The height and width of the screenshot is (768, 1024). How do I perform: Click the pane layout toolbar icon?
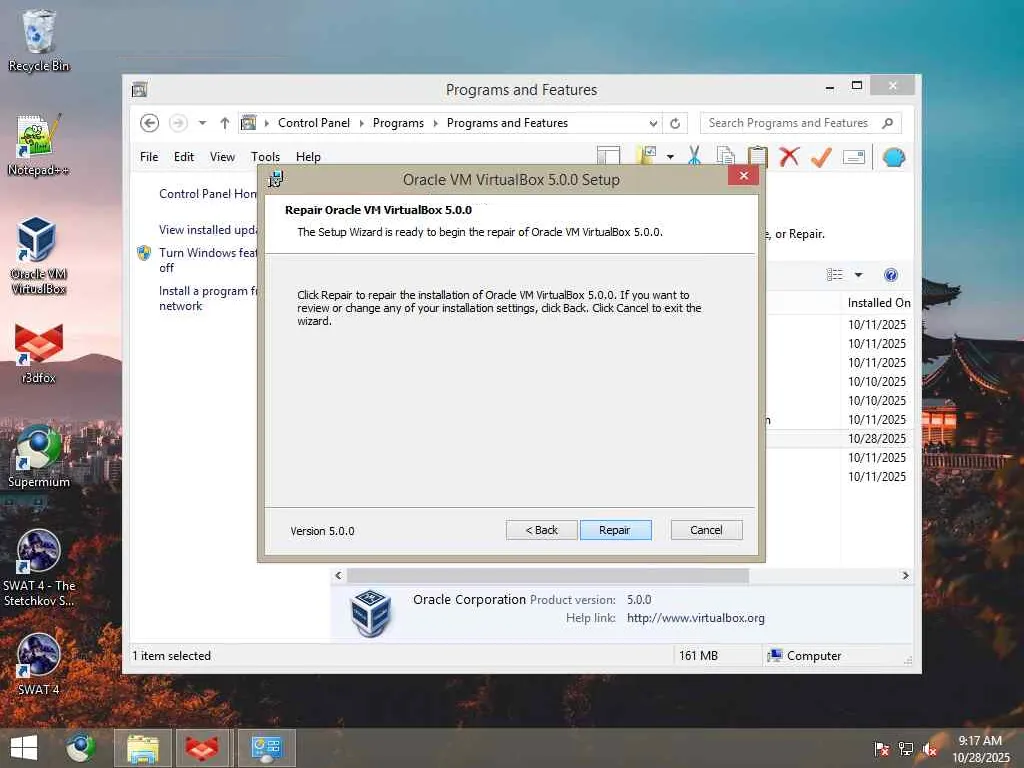609,157
